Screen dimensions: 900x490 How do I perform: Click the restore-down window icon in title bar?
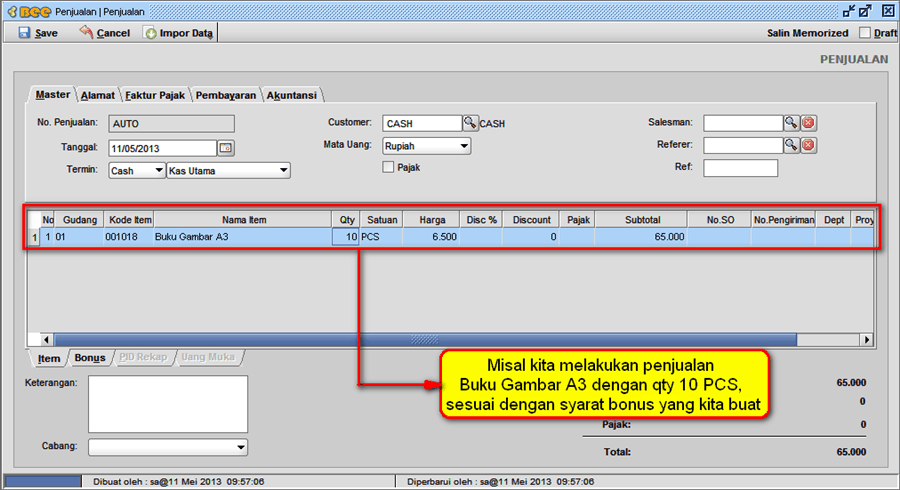pos(849,11)
